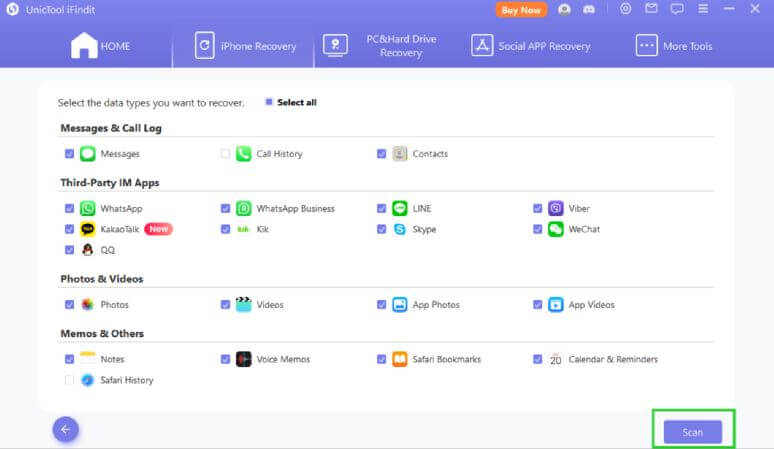Uncheck the Notes checkbox

69,359
